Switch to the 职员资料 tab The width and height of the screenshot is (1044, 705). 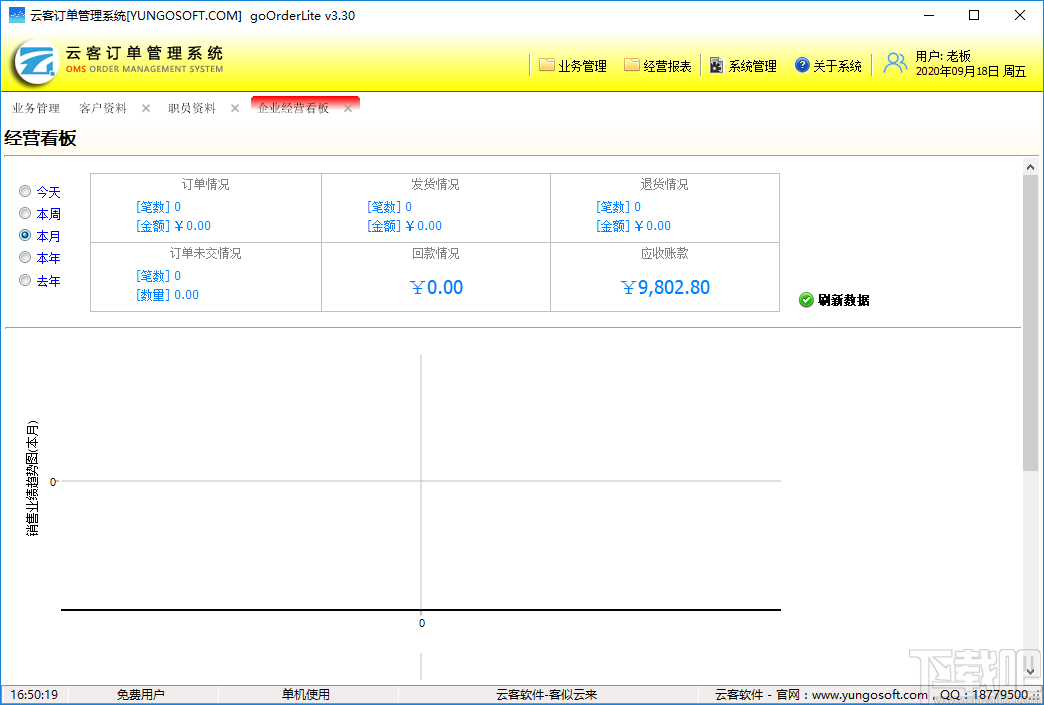pos(191,108)
